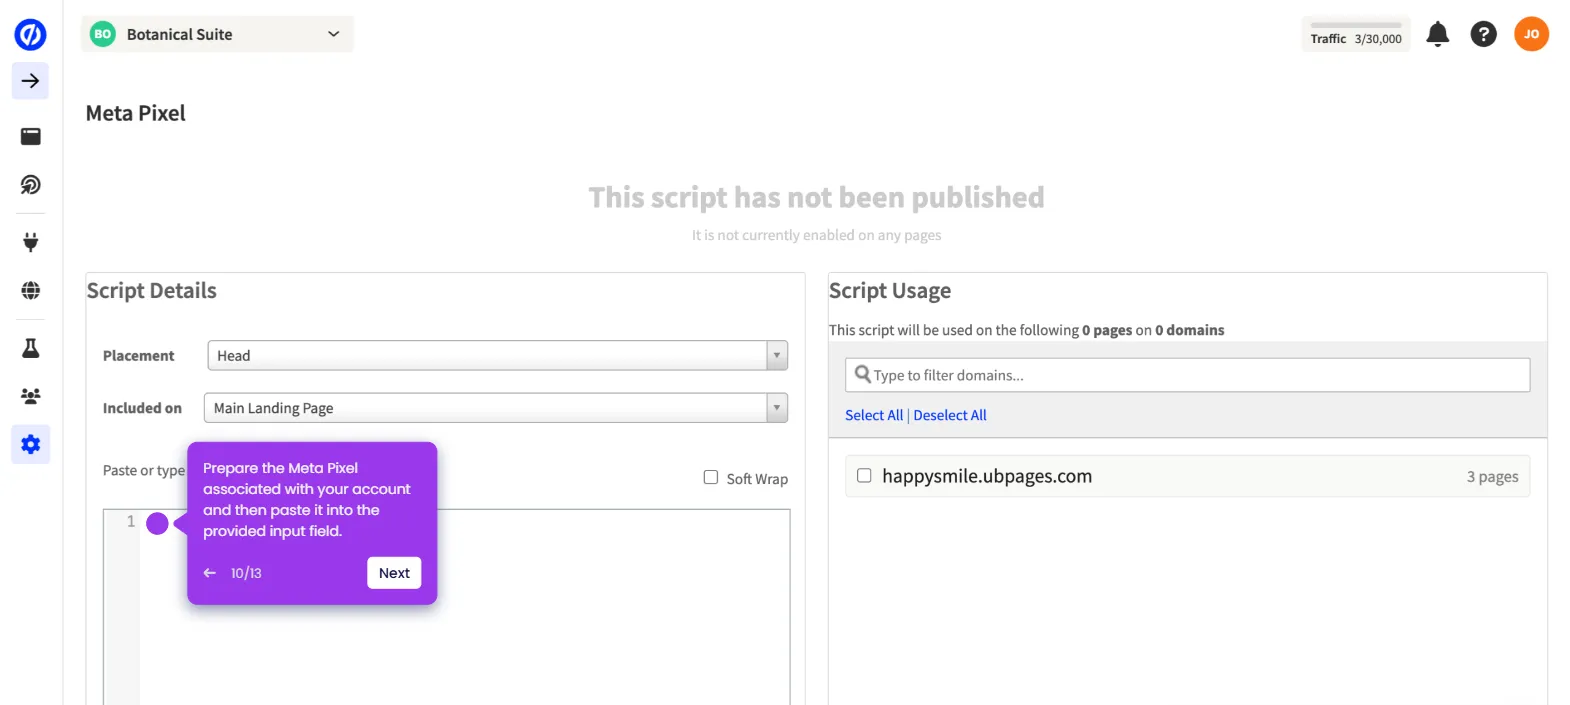The width and height of the screenshot is (1570, 705).
Task: Open the help question mark icon
Action: coord(1483,34)
